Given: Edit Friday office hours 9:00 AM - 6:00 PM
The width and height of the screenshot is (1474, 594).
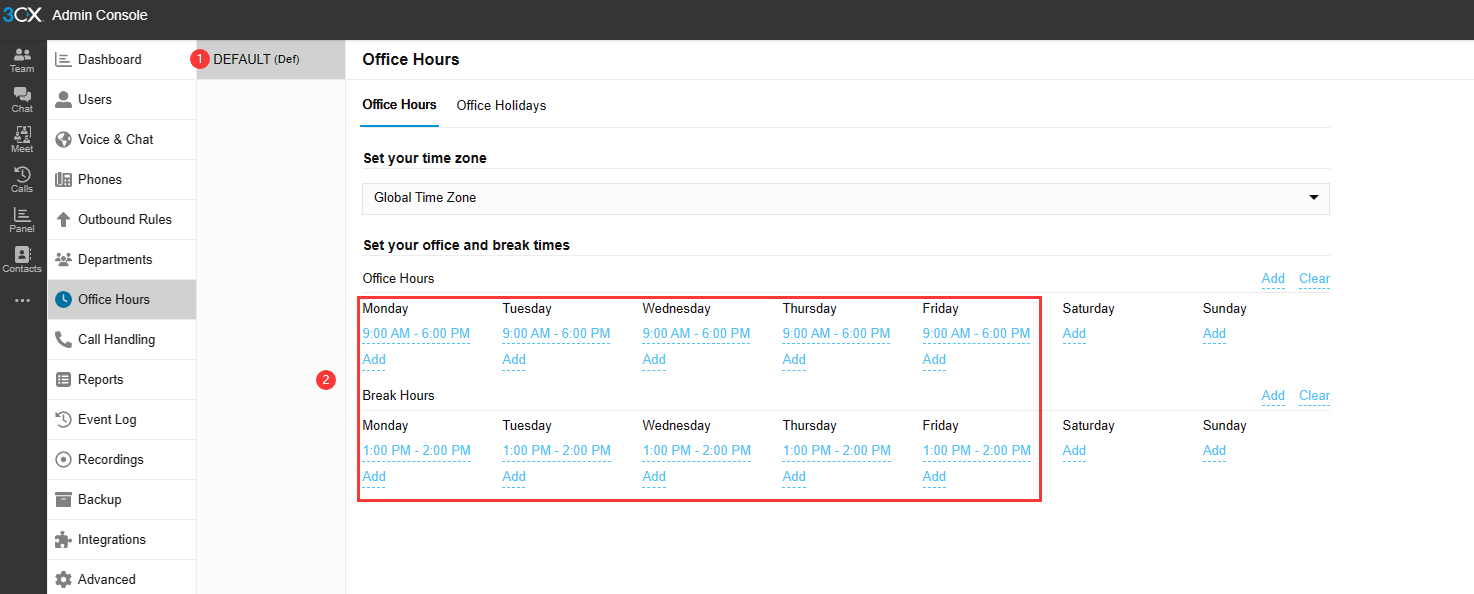Looking at the screenshot, I should [976, 334].
